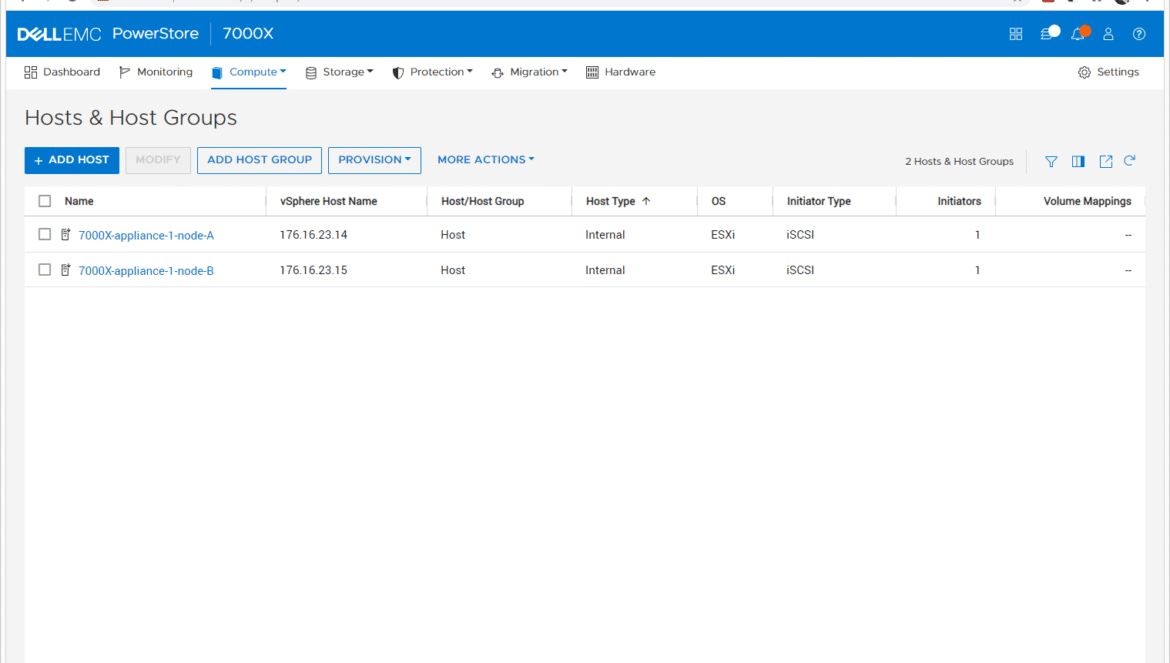The image size is (1170, 663).
Task: Open Settings from the navigation bar
Action: tap(1109, 72)
